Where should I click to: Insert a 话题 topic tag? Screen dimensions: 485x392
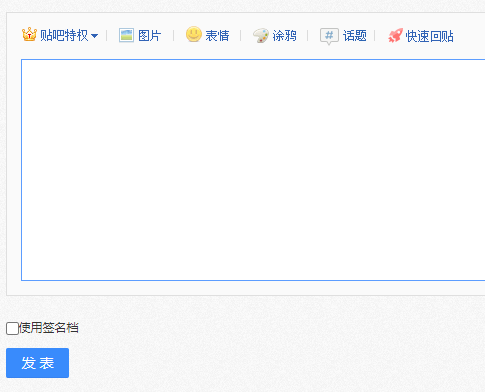point(355,36)
